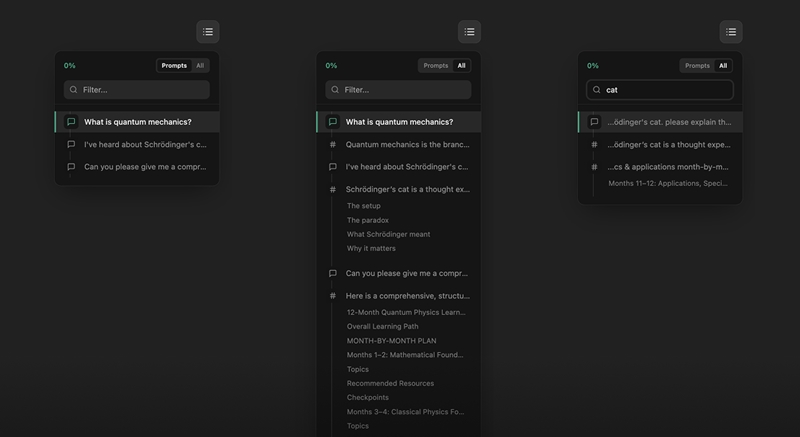Screen dimensions: 800x437
Task: Click chat icon beside 'I've heard about', middle panel
Action: pos(333,167)
